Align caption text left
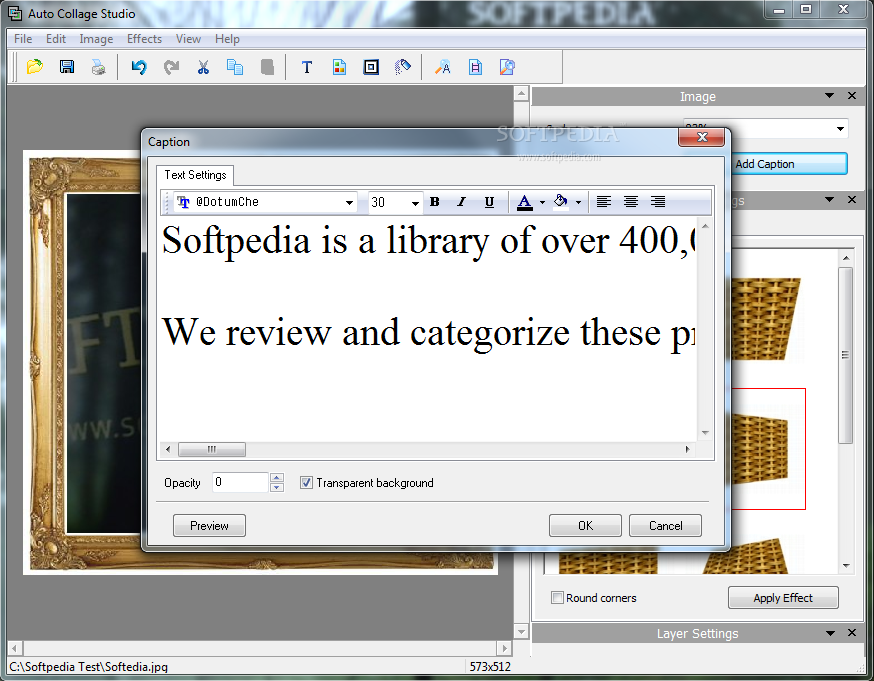Image resolution: width=874 pixels, height=681 pixels. (604, 202)
